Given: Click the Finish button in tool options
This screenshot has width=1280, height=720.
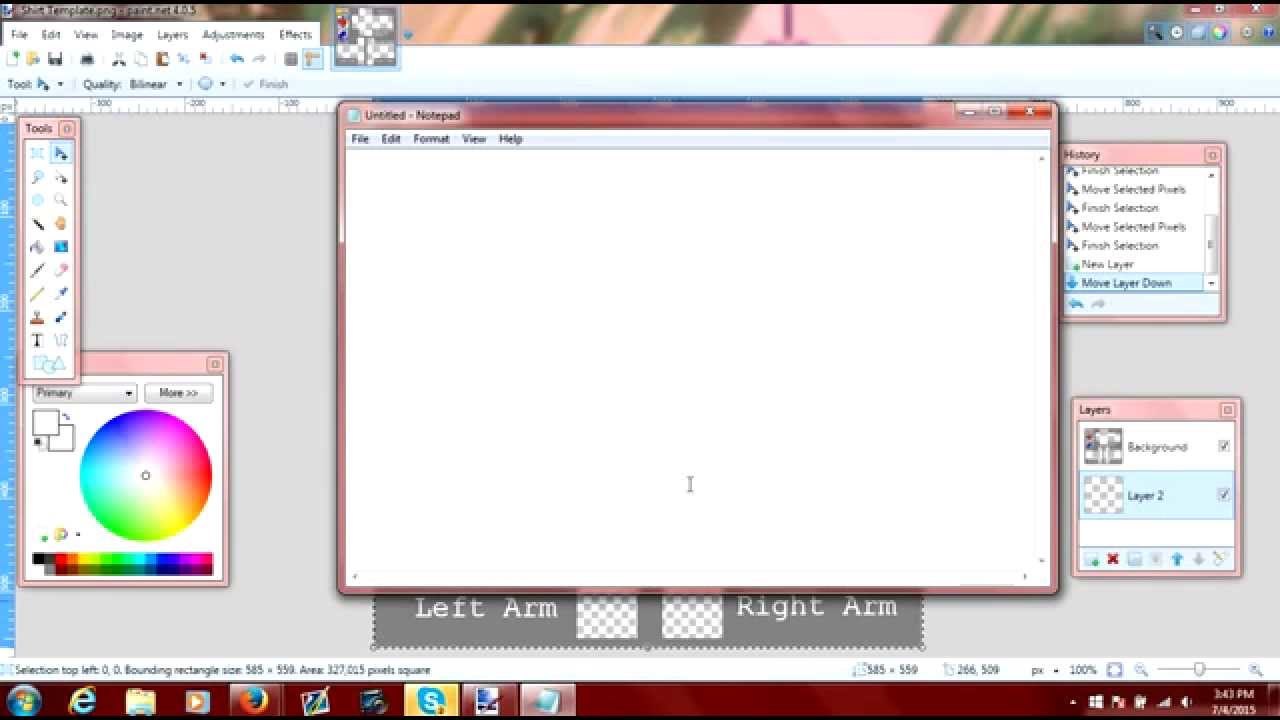Looking at the screenshot, I should coord(266,84).
